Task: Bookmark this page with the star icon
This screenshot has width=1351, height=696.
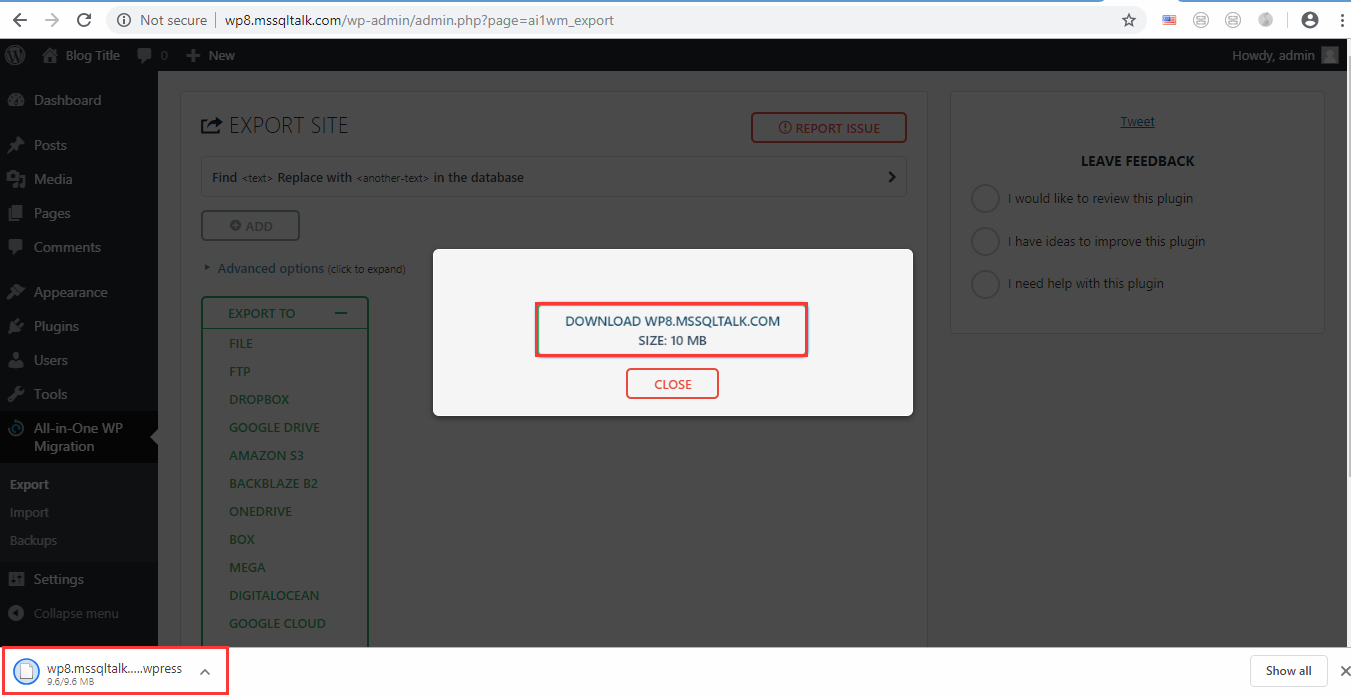Action: [1129, 20]
